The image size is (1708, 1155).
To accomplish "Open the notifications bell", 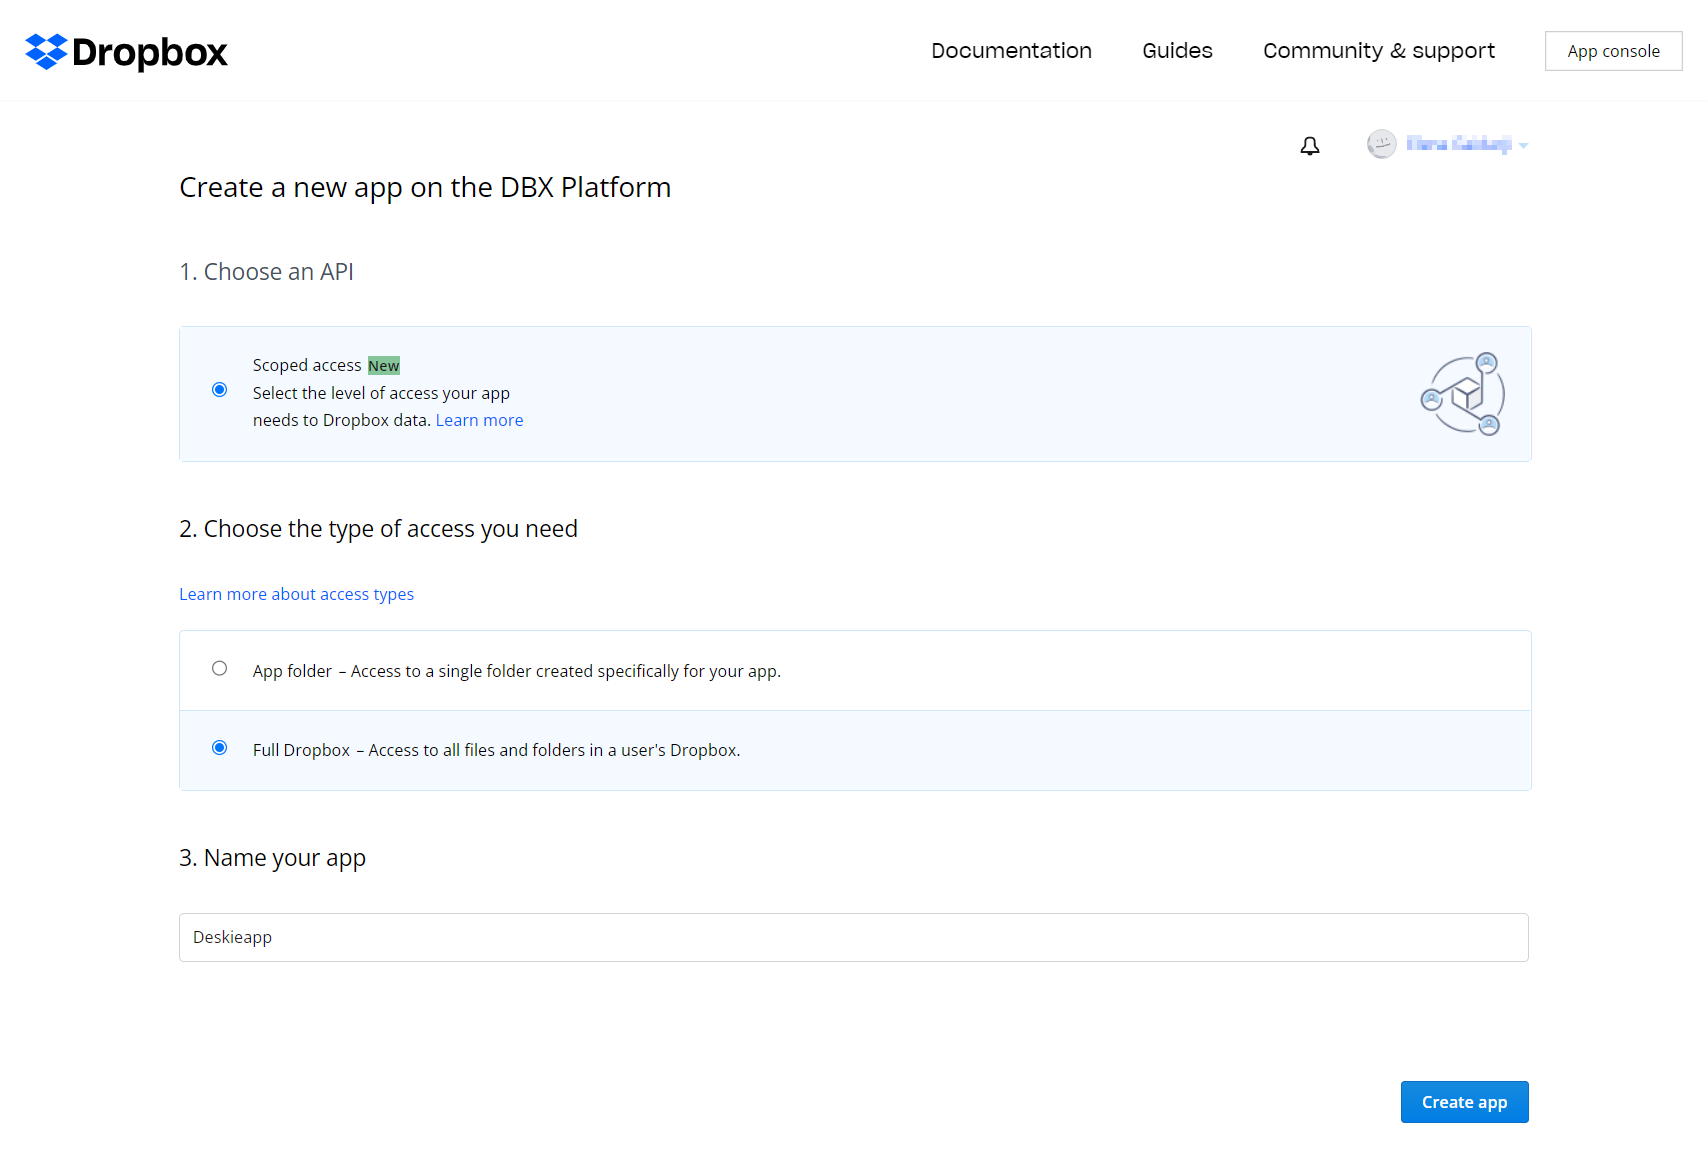I will point(1310,146).
